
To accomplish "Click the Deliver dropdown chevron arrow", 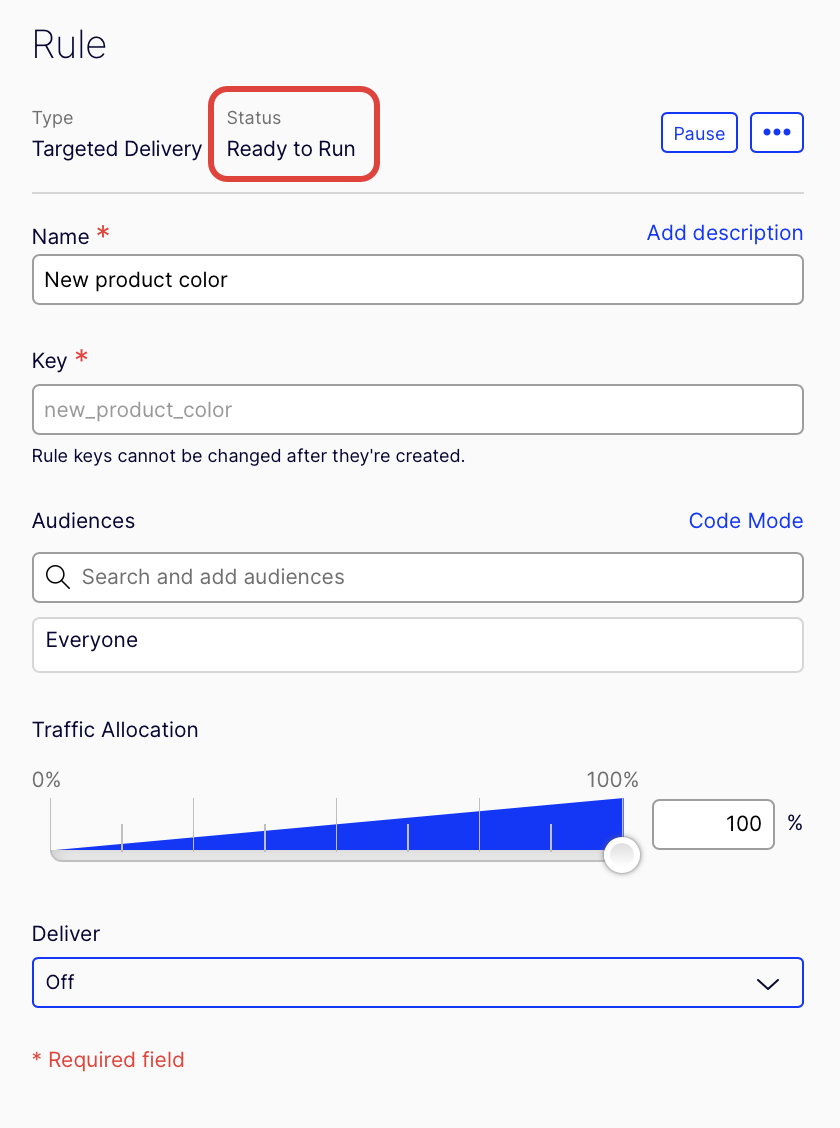I will (x=767, y=983).
